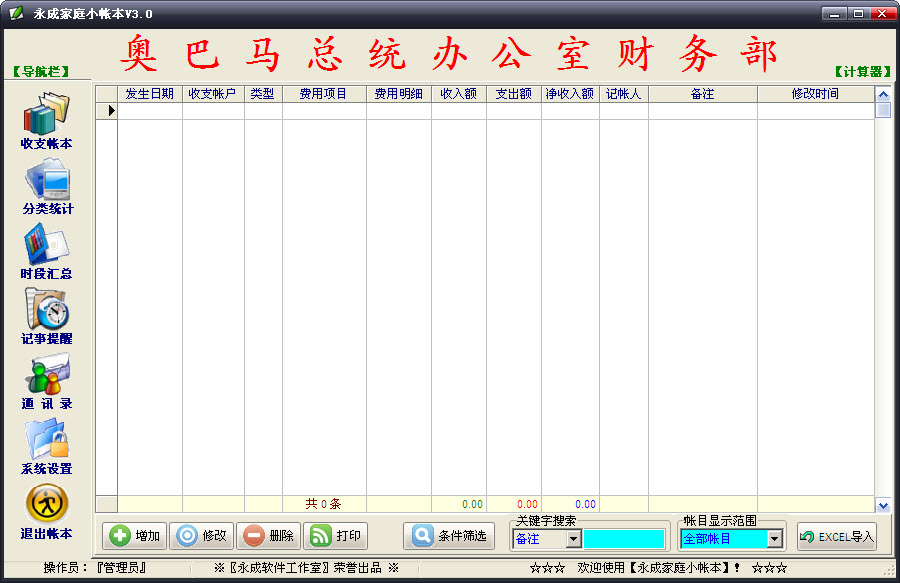Viewport: 900px width, 583px height.
Task: Click the table scrollbar thumb
Action: point(883,110)
